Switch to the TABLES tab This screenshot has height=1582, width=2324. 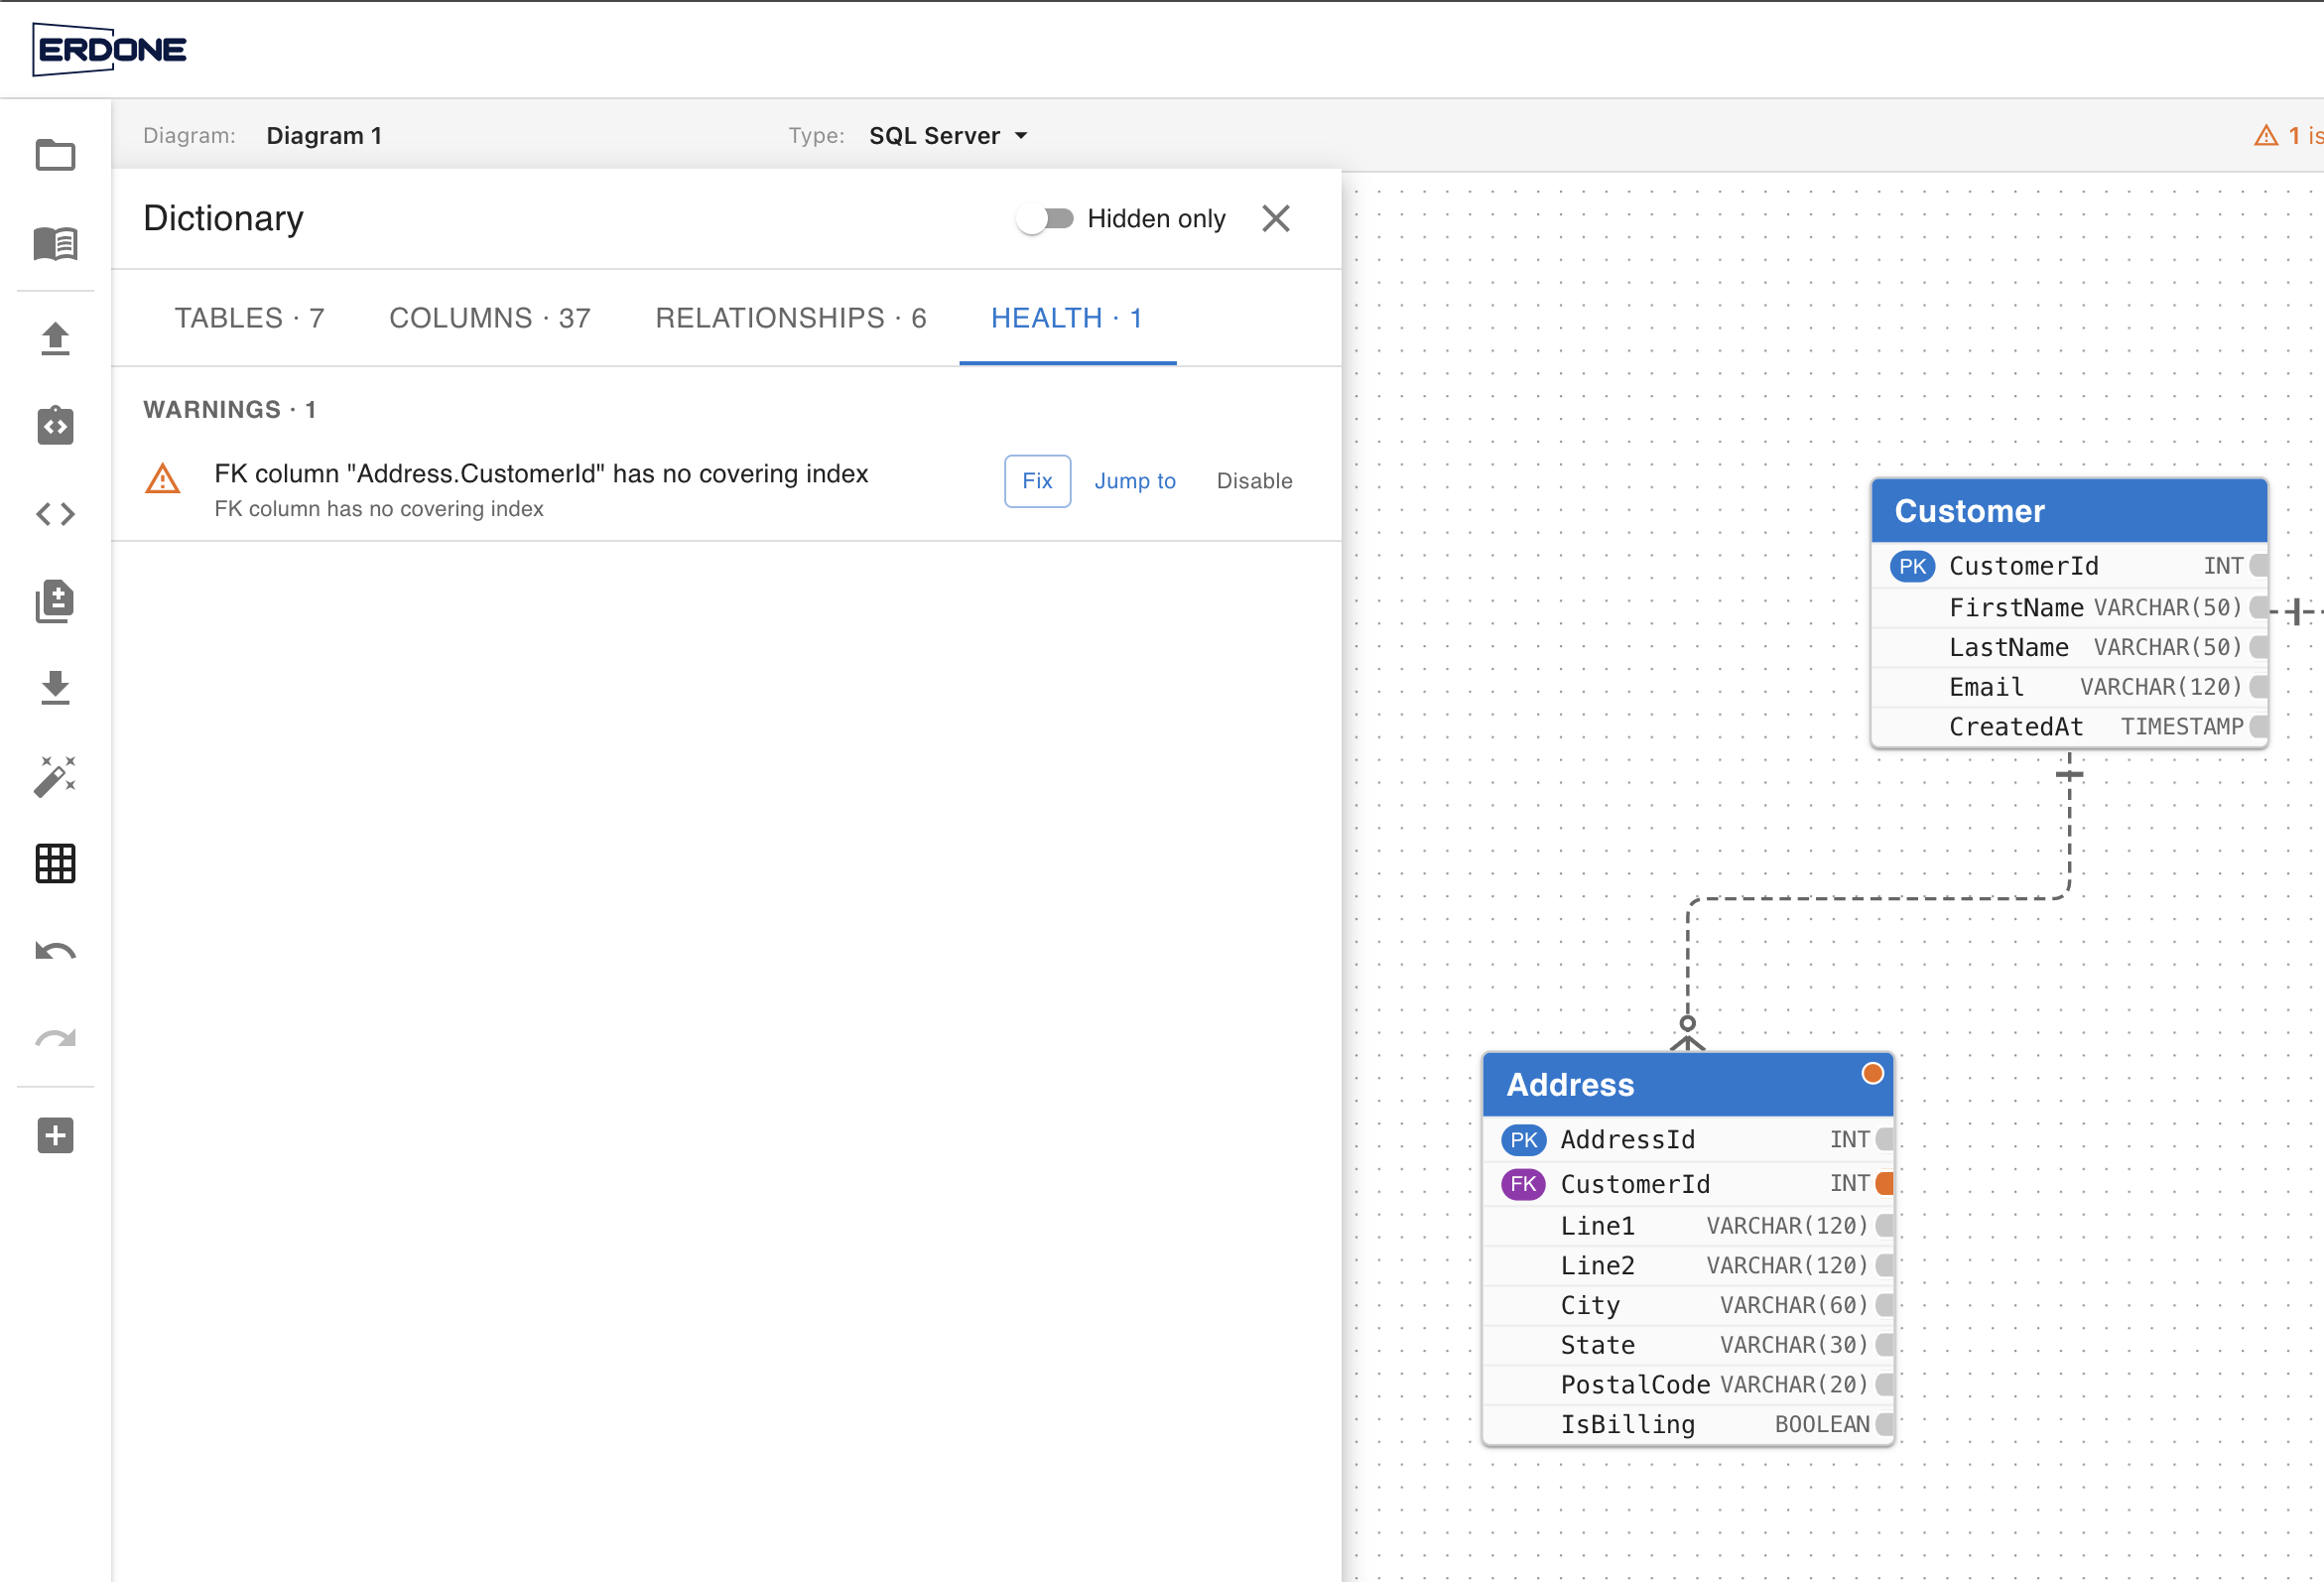(250, 318)
